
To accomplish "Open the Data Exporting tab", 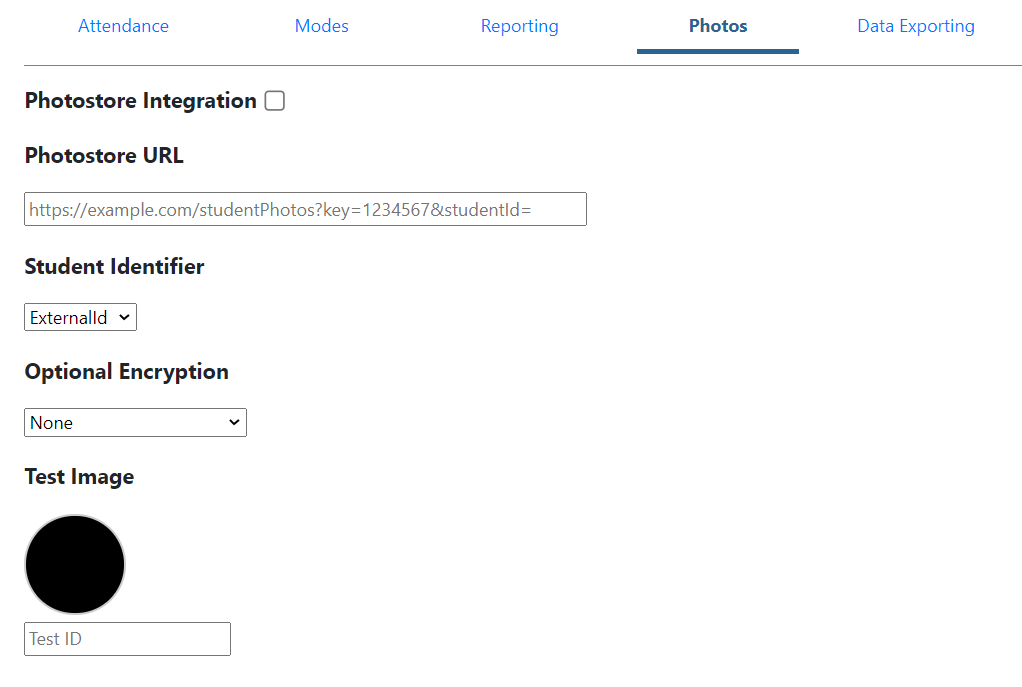I will pos(915,26).
